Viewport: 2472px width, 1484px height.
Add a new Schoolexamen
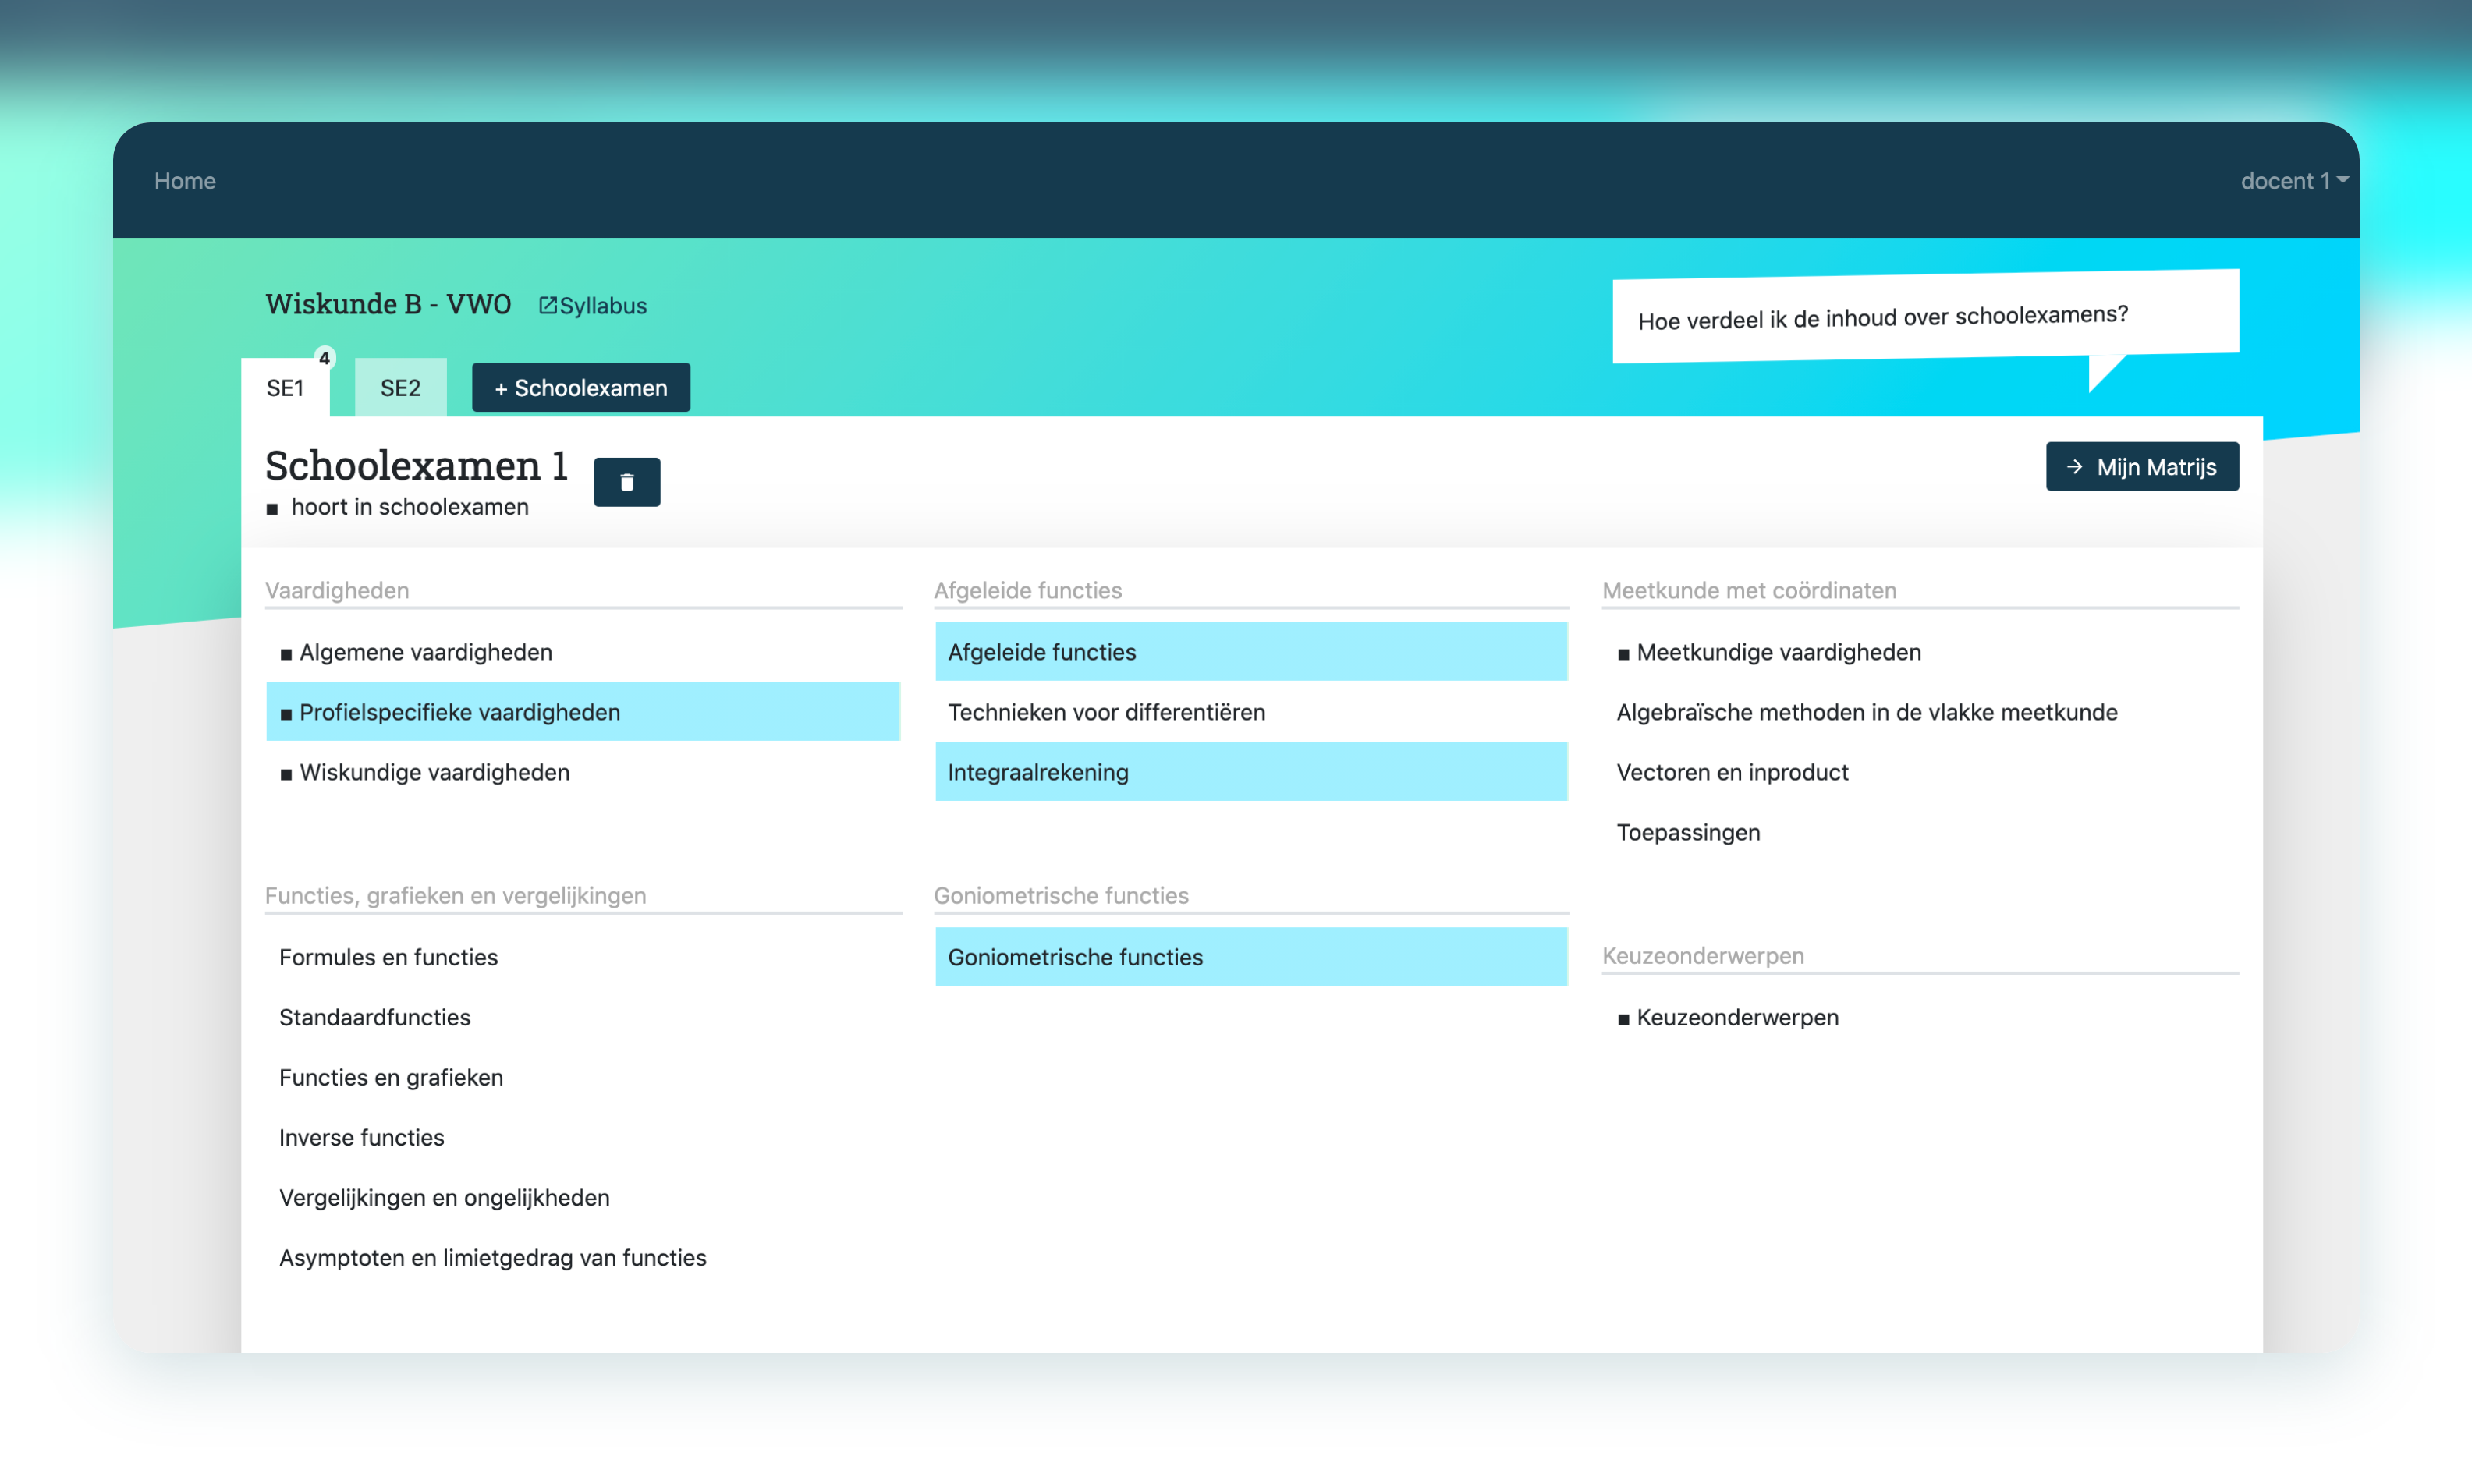(581, 388)
